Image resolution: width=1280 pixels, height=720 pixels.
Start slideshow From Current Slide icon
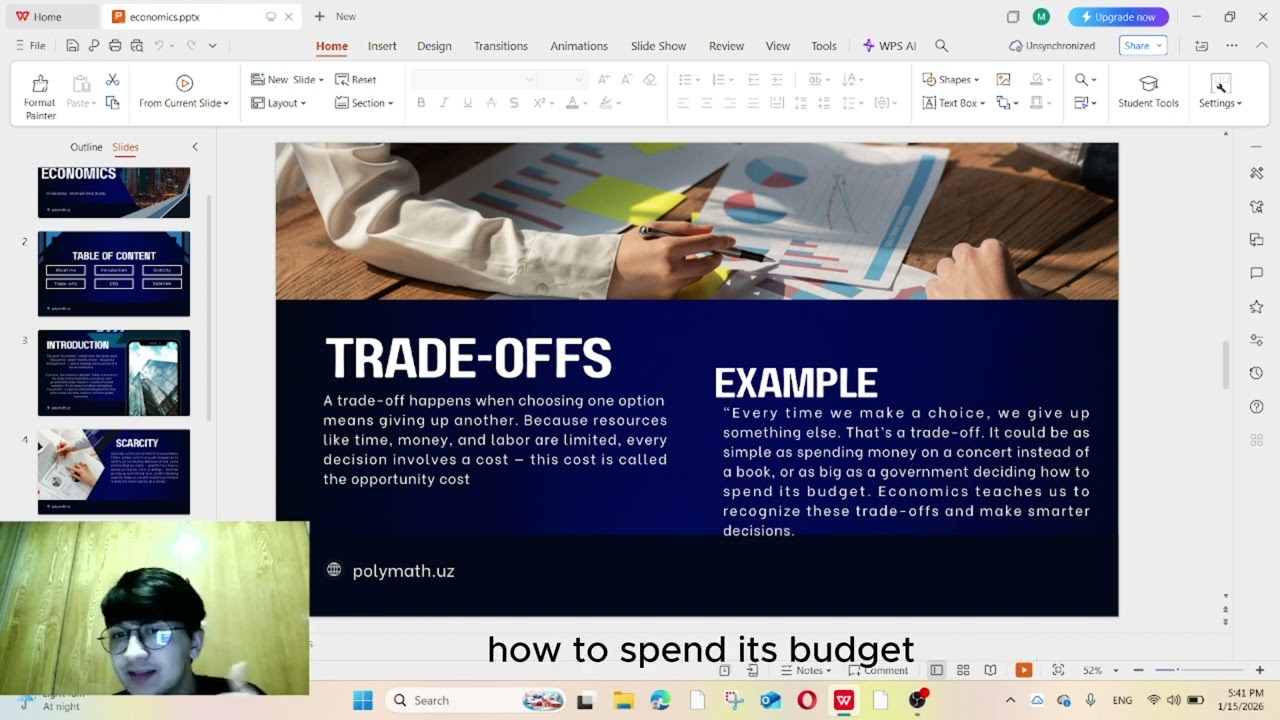pos(184,83)
